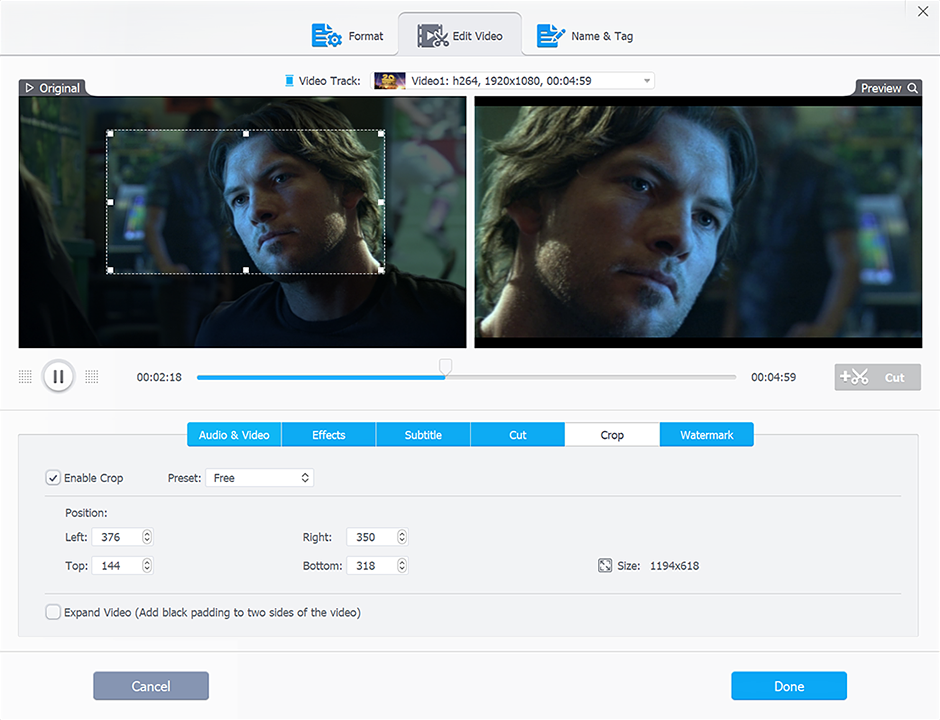Viewport: 940px width, 720px height.
Task: Click the crop box bottom-middle handle
Action: (246, 270)
